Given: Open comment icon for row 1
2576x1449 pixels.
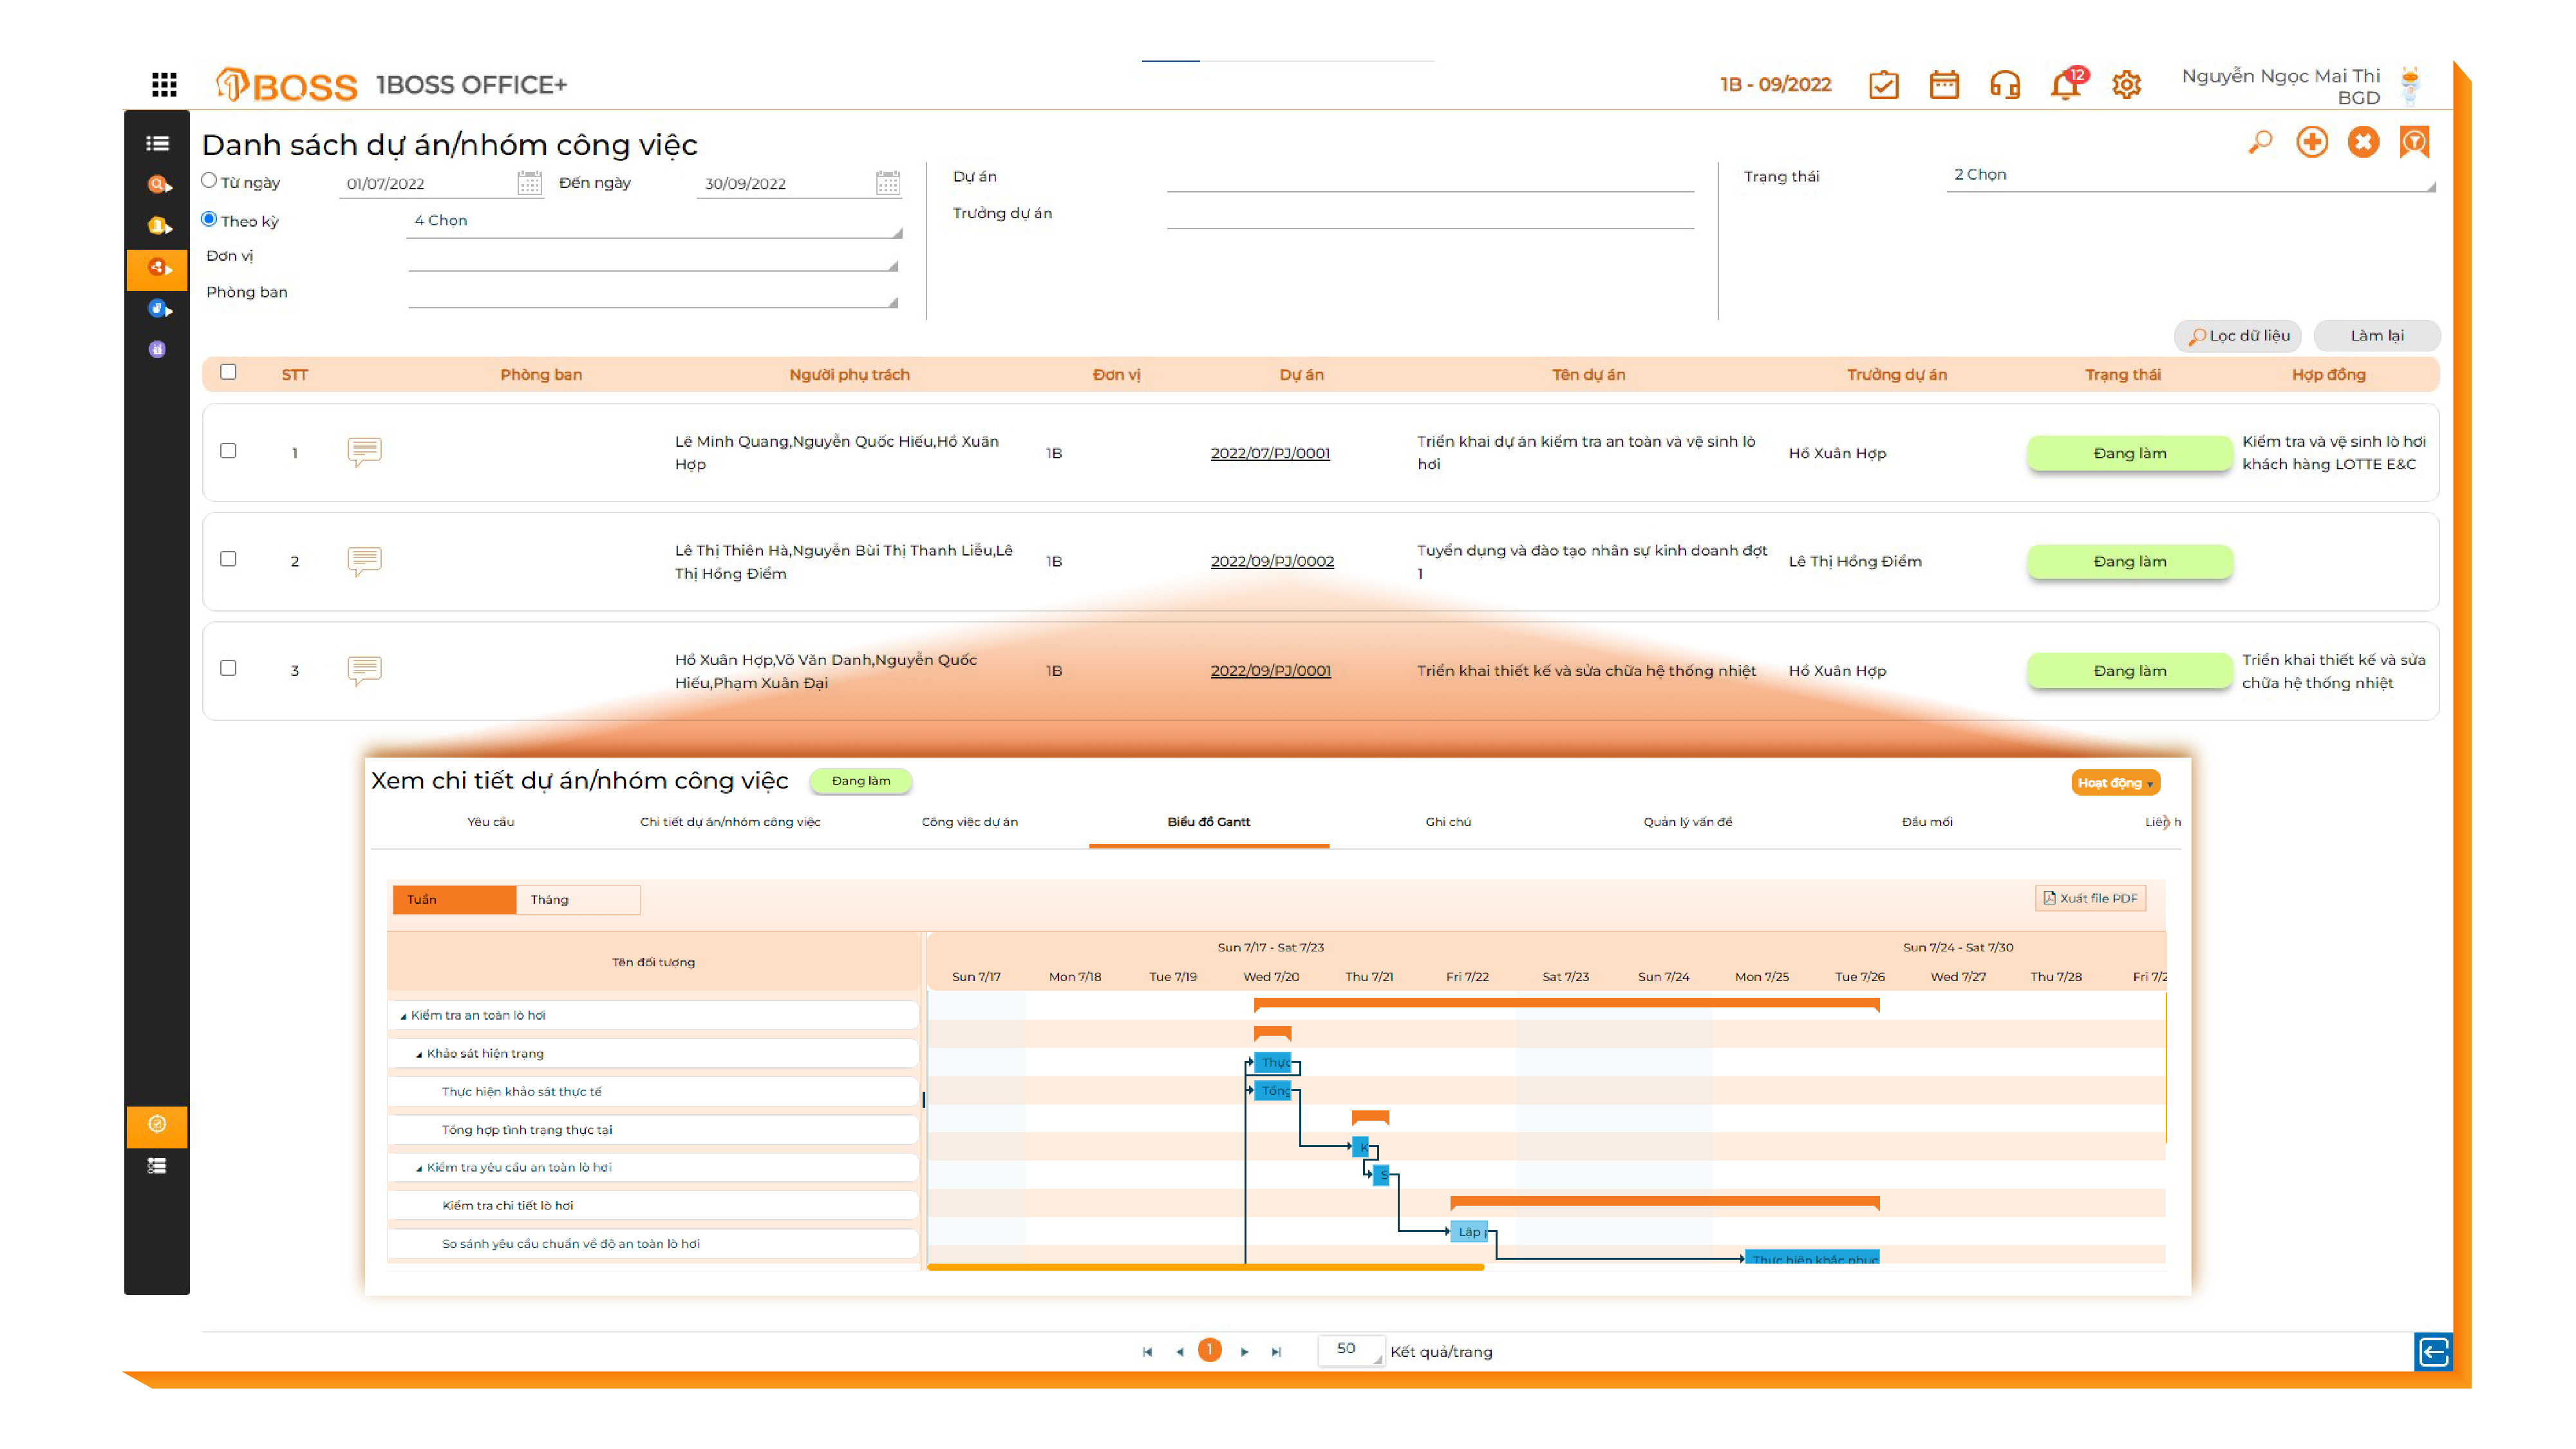Looking at the screenshot, I should [x=364, y=452].
